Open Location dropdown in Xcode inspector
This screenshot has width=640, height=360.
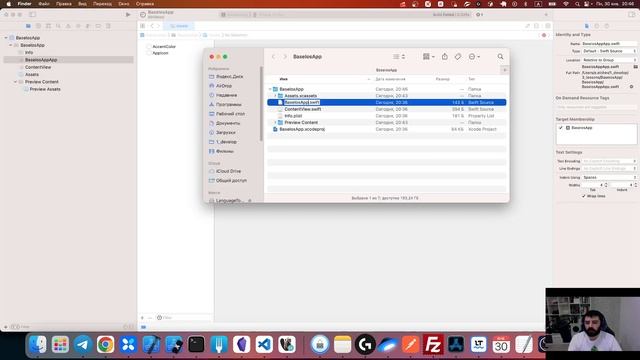pyautogui.click(x=609, y=60)
